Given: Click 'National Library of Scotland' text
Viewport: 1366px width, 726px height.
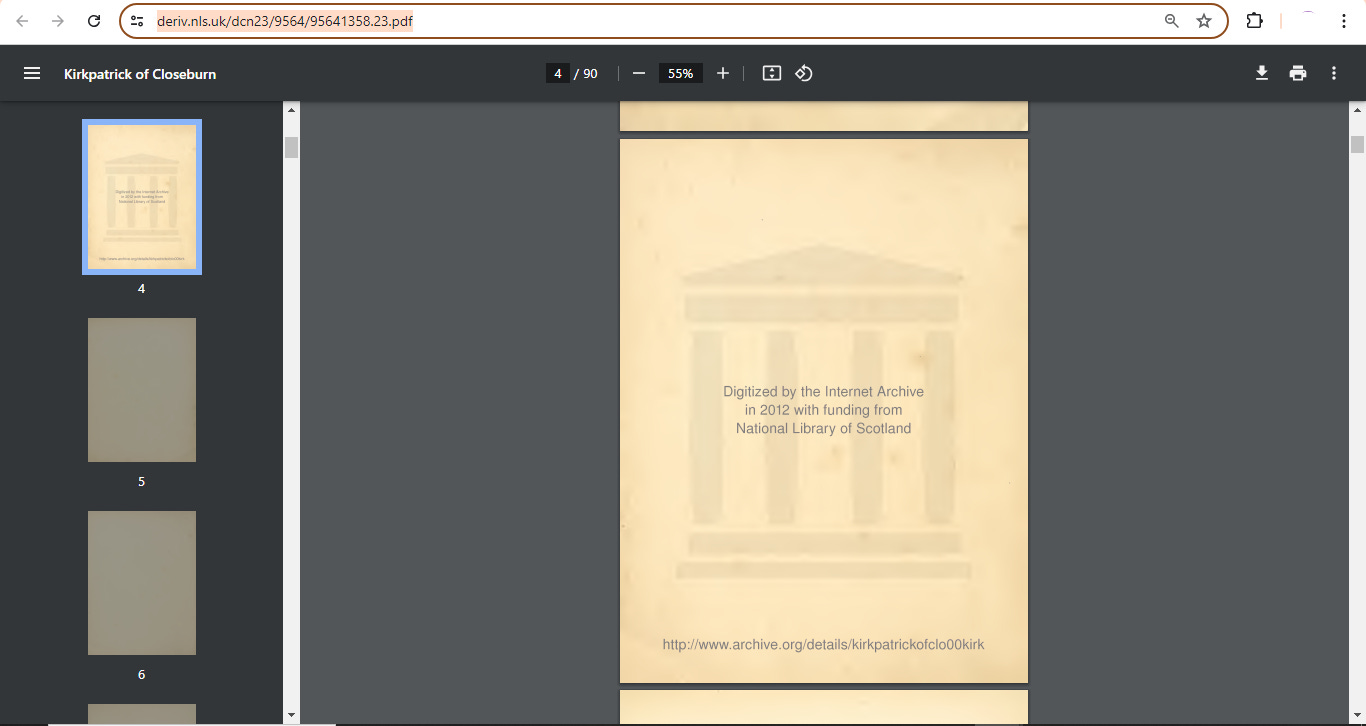Looking at the screenshot, I should tap(823, 428).
